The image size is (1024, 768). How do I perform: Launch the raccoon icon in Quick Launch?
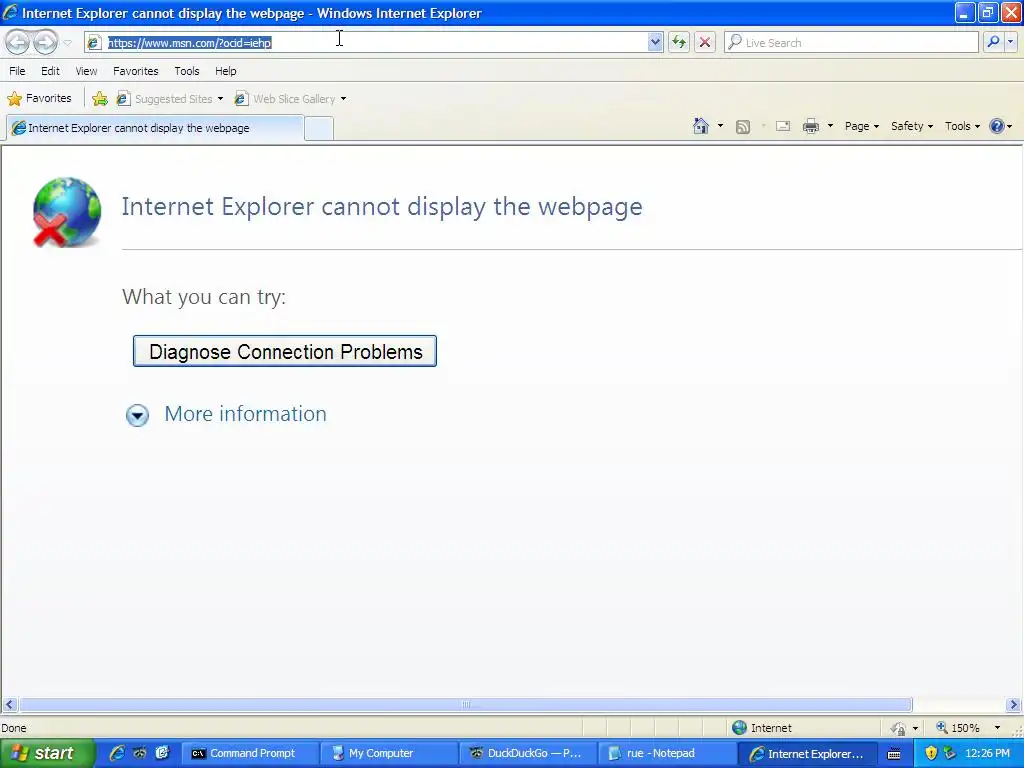click(x=140, y=753)
